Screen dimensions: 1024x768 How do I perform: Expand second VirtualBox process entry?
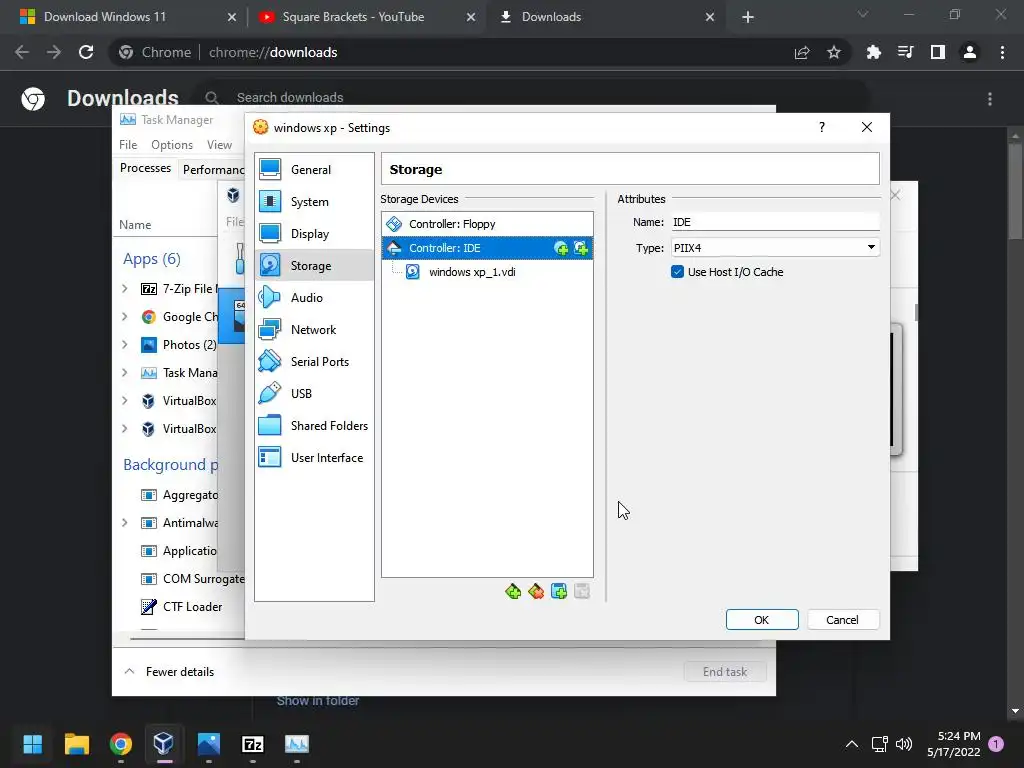click(125, 429)
